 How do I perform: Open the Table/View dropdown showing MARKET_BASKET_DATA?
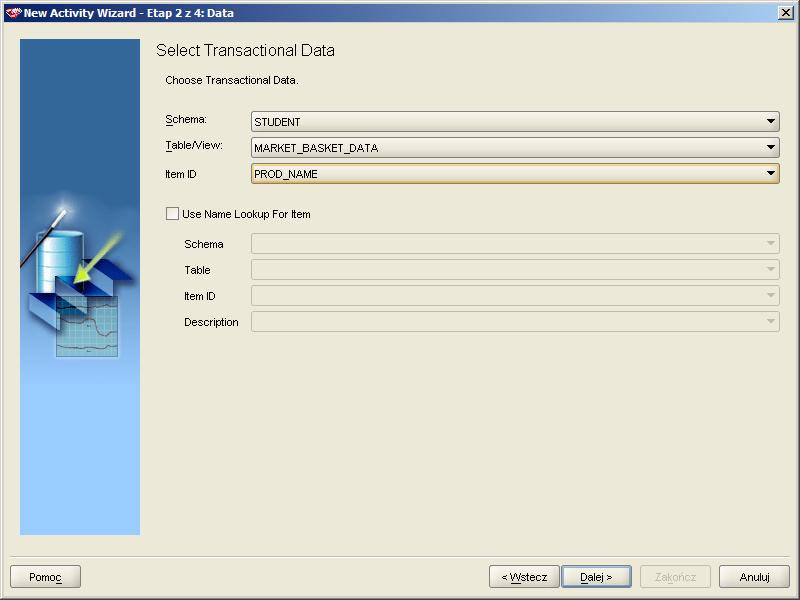pyautogui.click(x=515, y=147)
